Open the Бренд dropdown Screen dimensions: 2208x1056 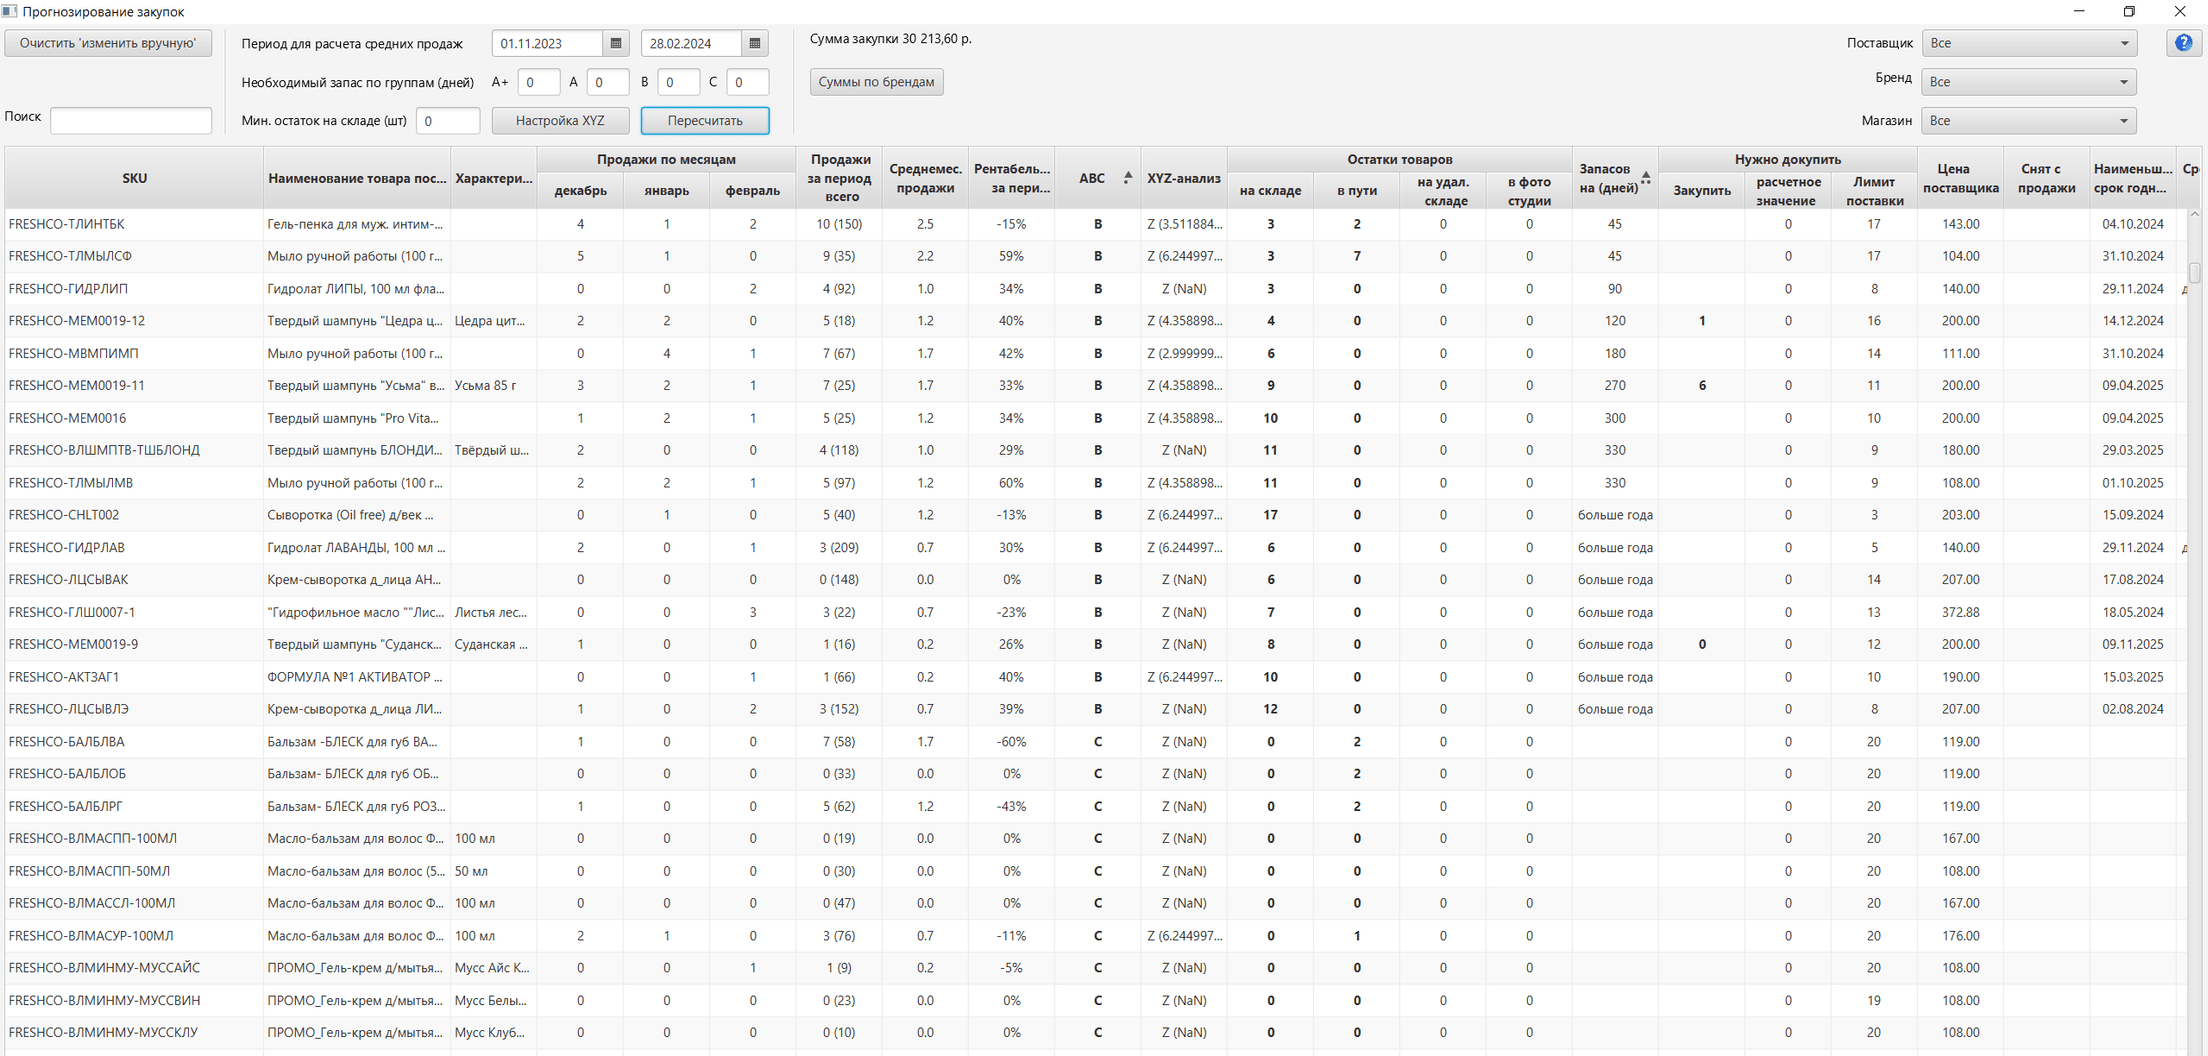2029,82
